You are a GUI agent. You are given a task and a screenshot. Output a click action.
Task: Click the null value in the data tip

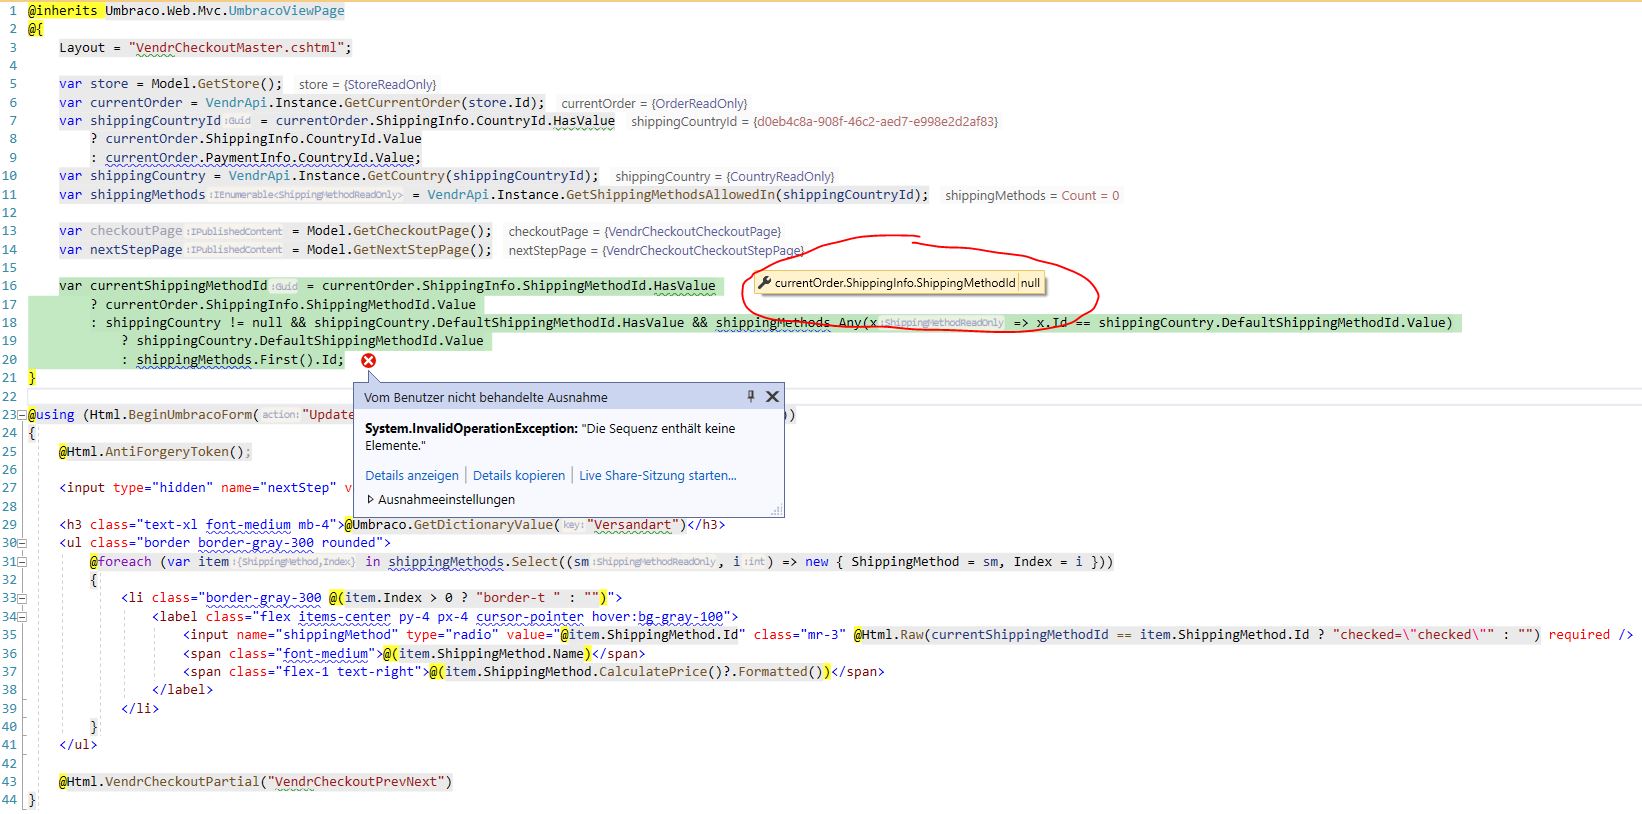(x=1030, y=283)
